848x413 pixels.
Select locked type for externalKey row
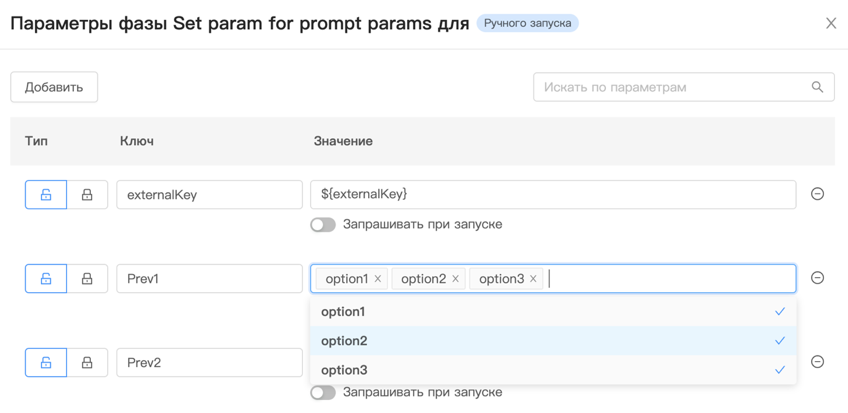(x=87, y=195)
